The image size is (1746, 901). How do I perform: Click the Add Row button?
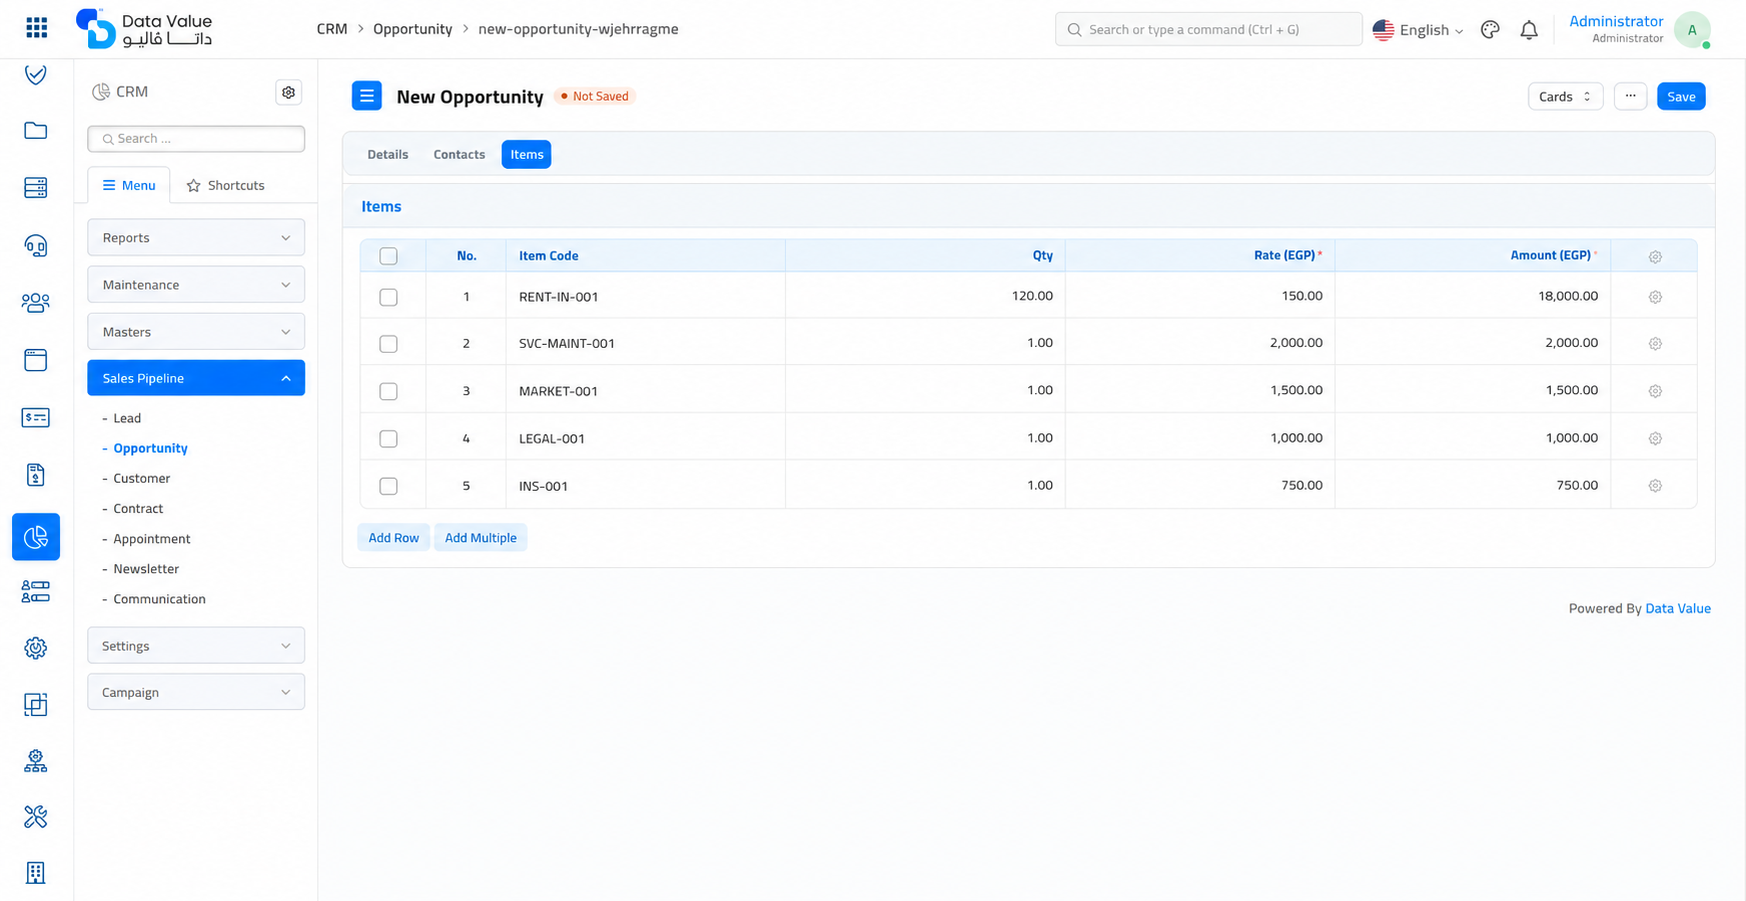coord(394,538)
